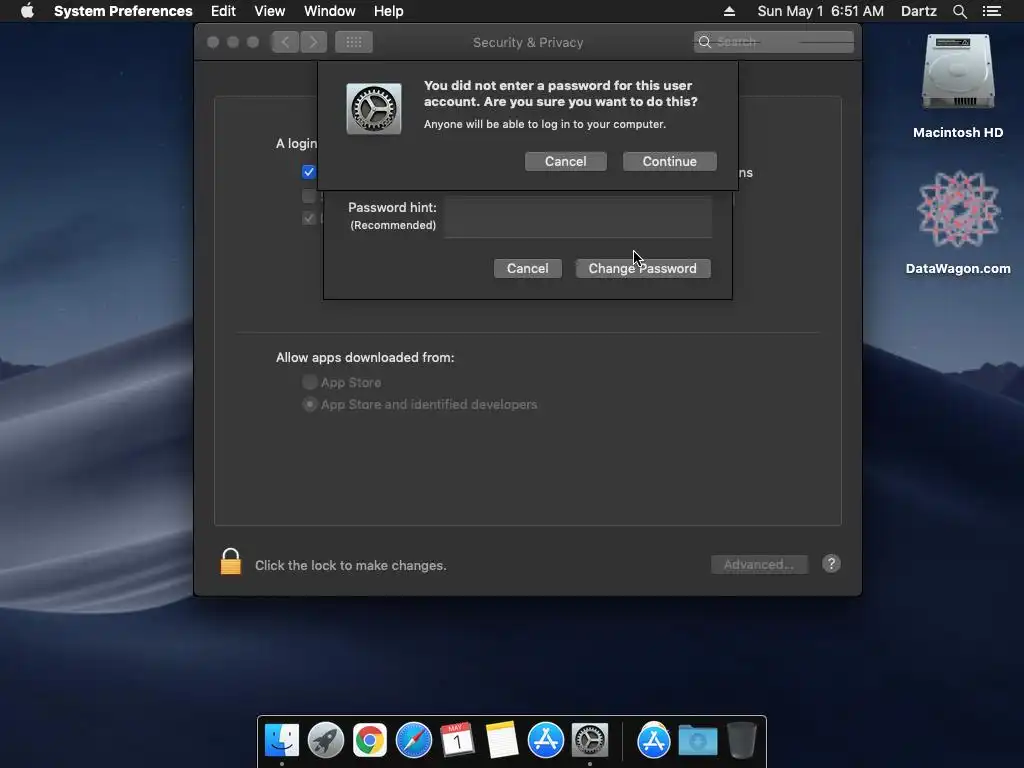Select the App Store radio button
This screenshot has height=768, width=1024.
310,382
